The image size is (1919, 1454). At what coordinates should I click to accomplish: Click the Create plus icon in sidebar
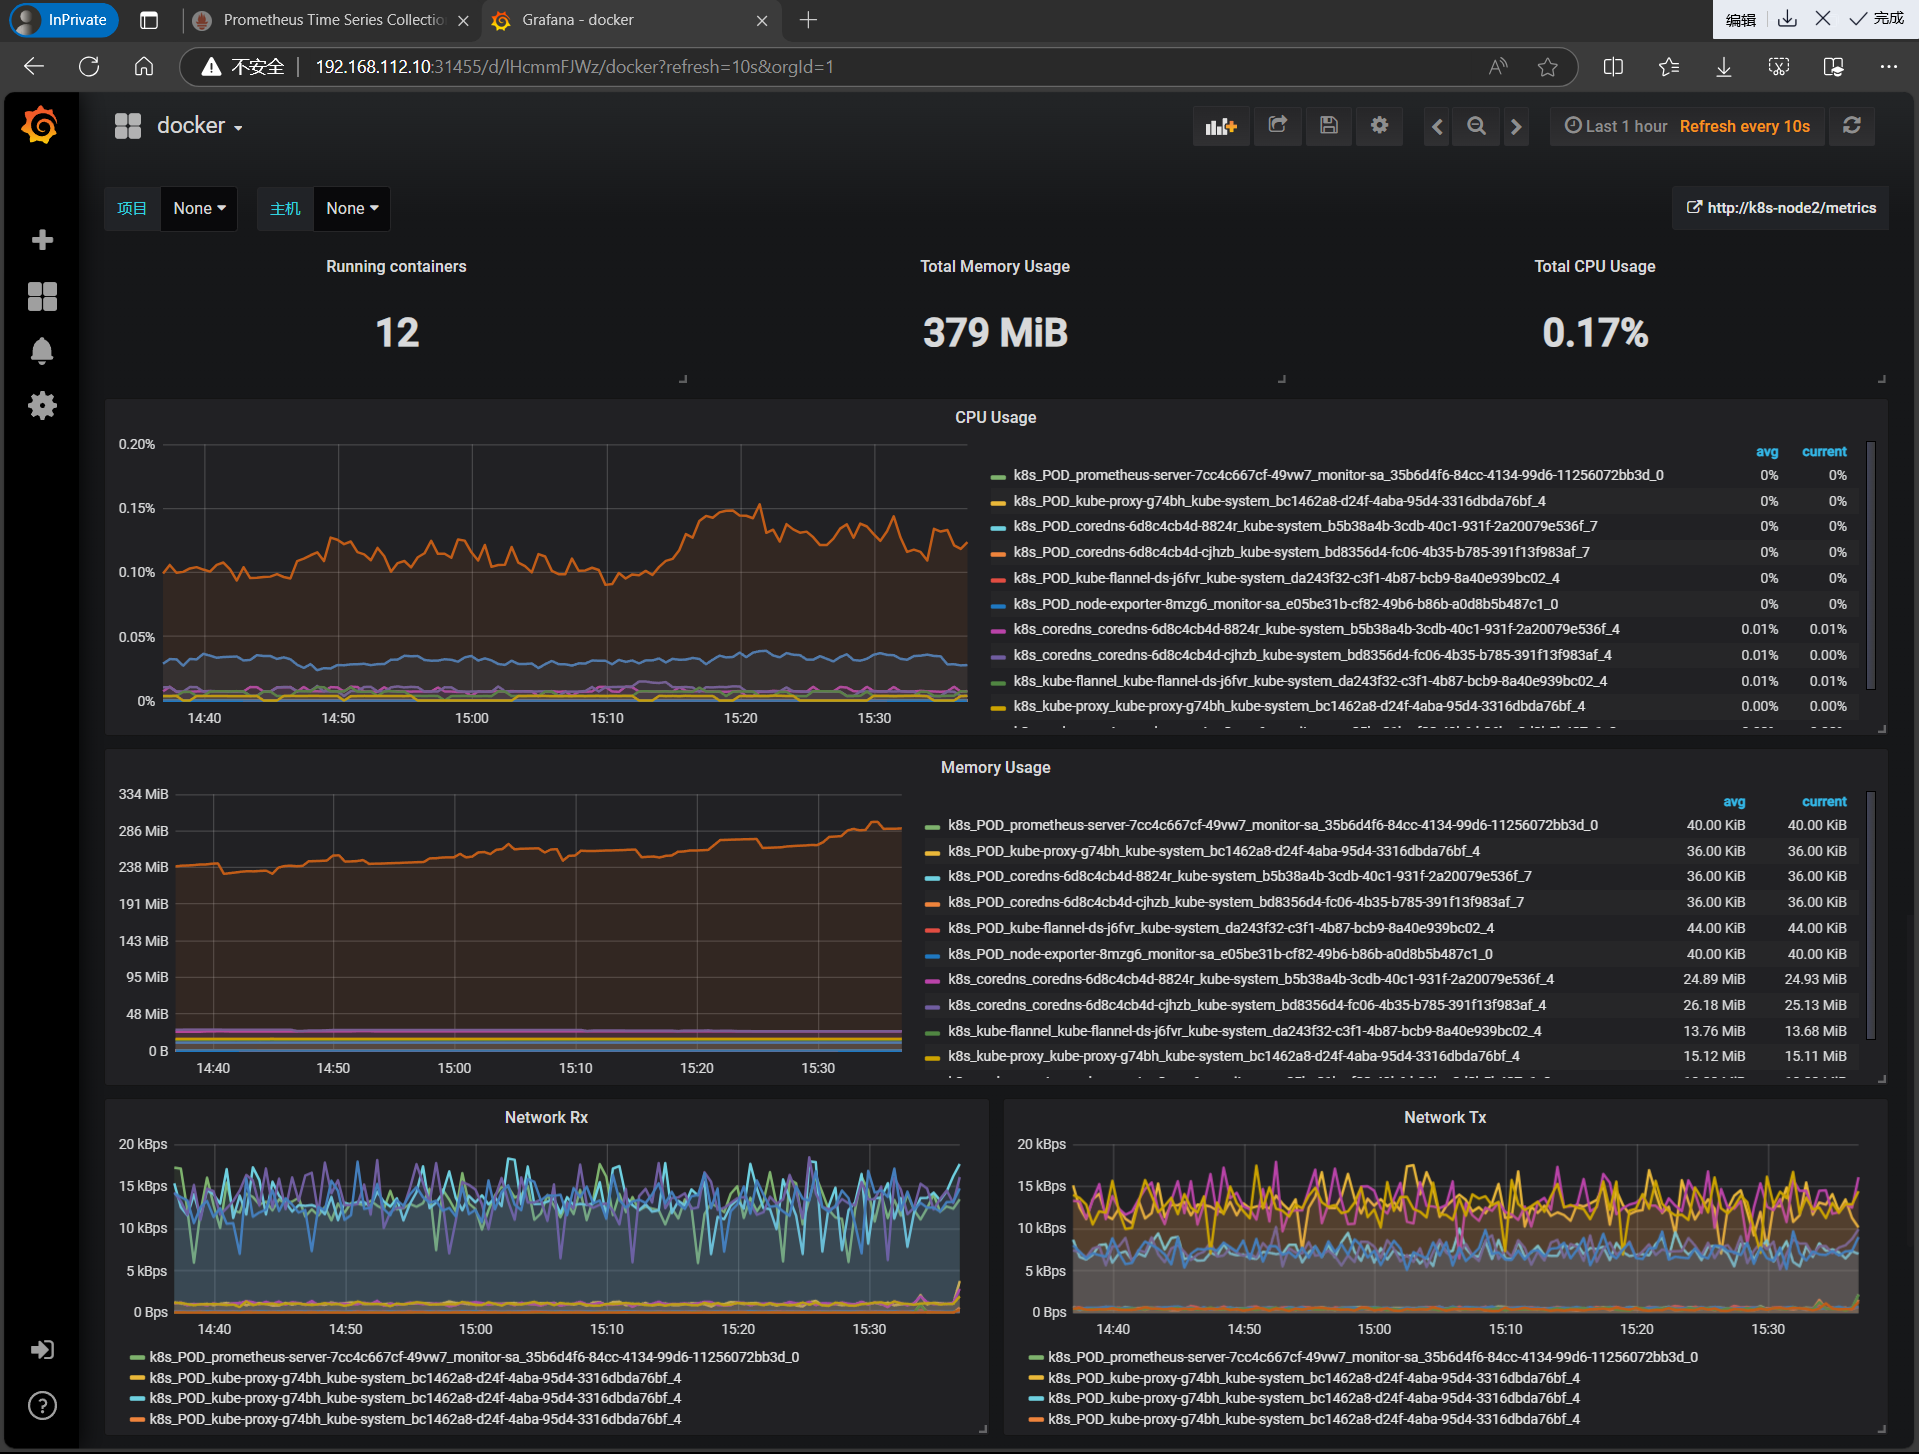[x=42, y=240]
